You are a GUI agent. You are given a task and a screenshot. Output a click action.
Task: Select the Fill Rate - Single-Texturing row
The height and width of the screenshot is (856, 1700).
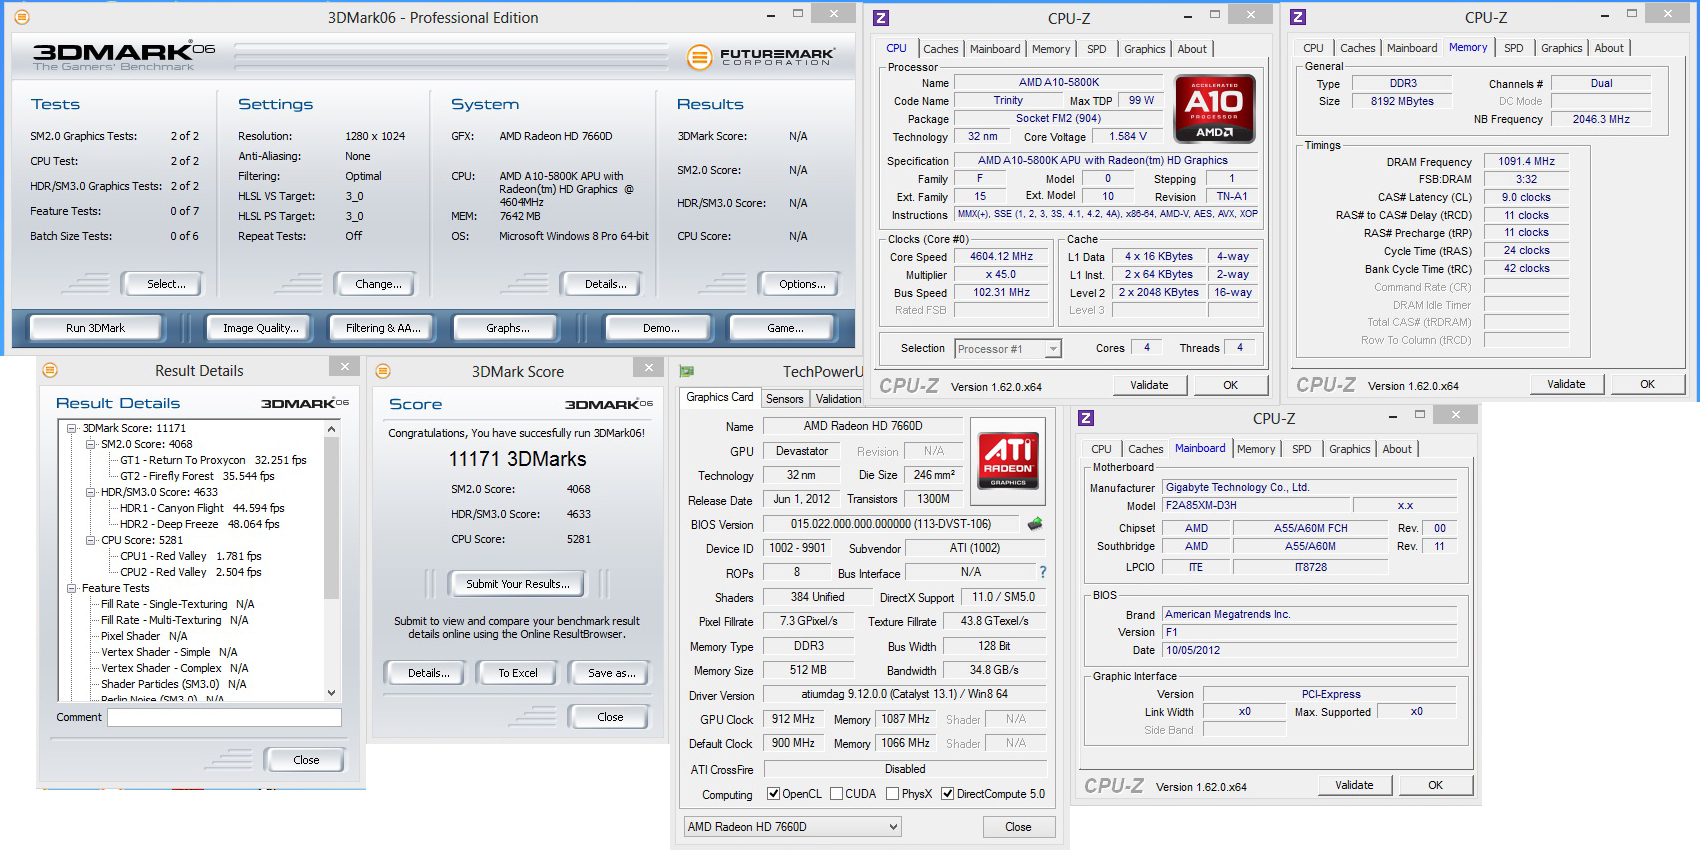coord(178,604)
